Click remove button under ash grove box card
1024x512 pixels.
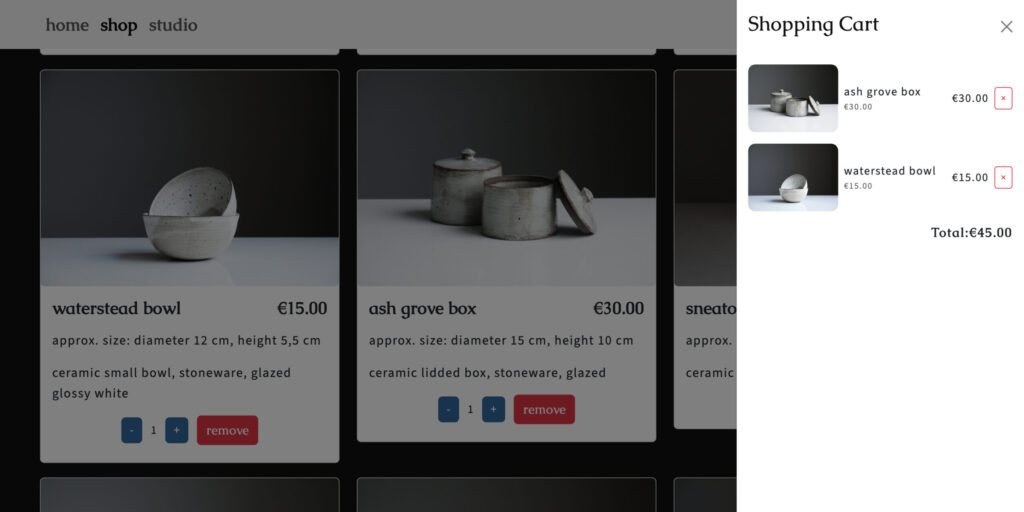coord(544,409)
